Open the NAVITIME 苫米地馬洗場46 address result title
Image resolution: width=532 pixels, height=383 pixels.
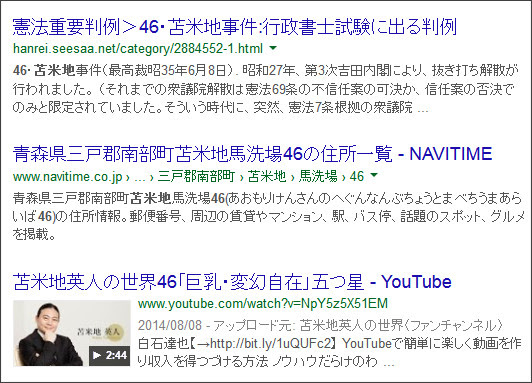[x=252, y=154]
